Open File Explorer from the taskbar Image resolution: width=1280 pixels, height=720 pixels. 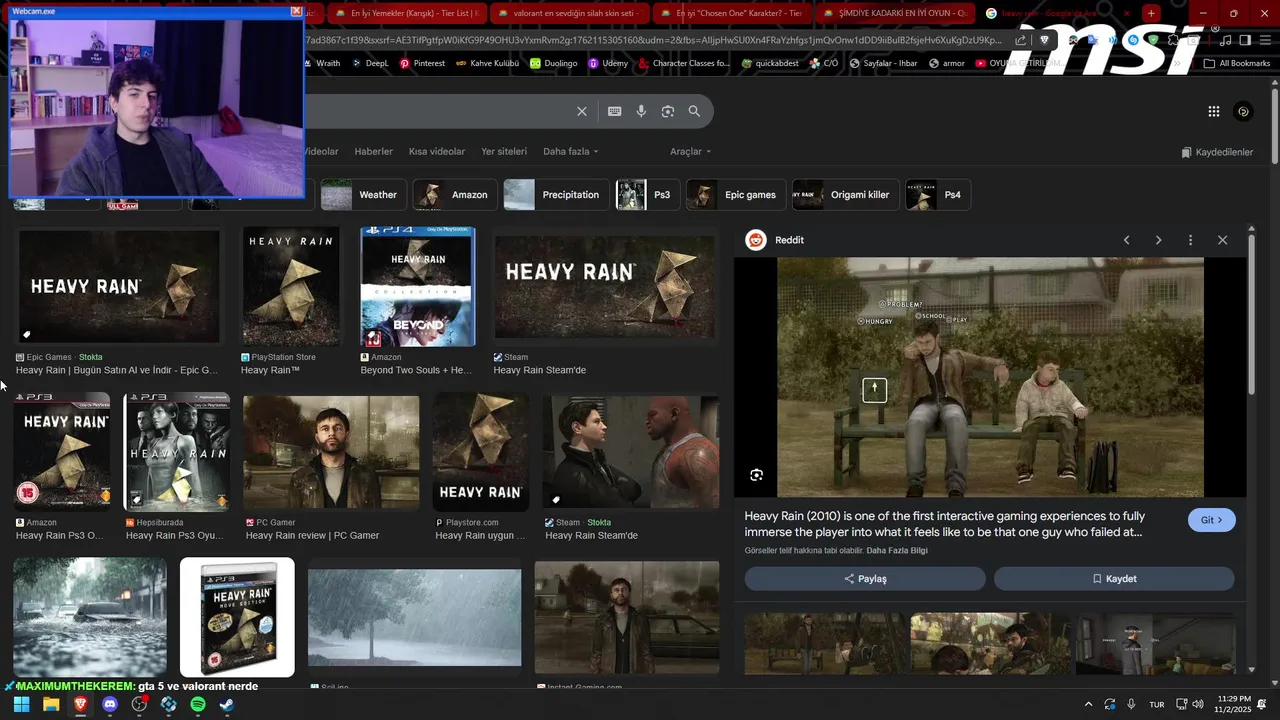(x=51, y=704)
